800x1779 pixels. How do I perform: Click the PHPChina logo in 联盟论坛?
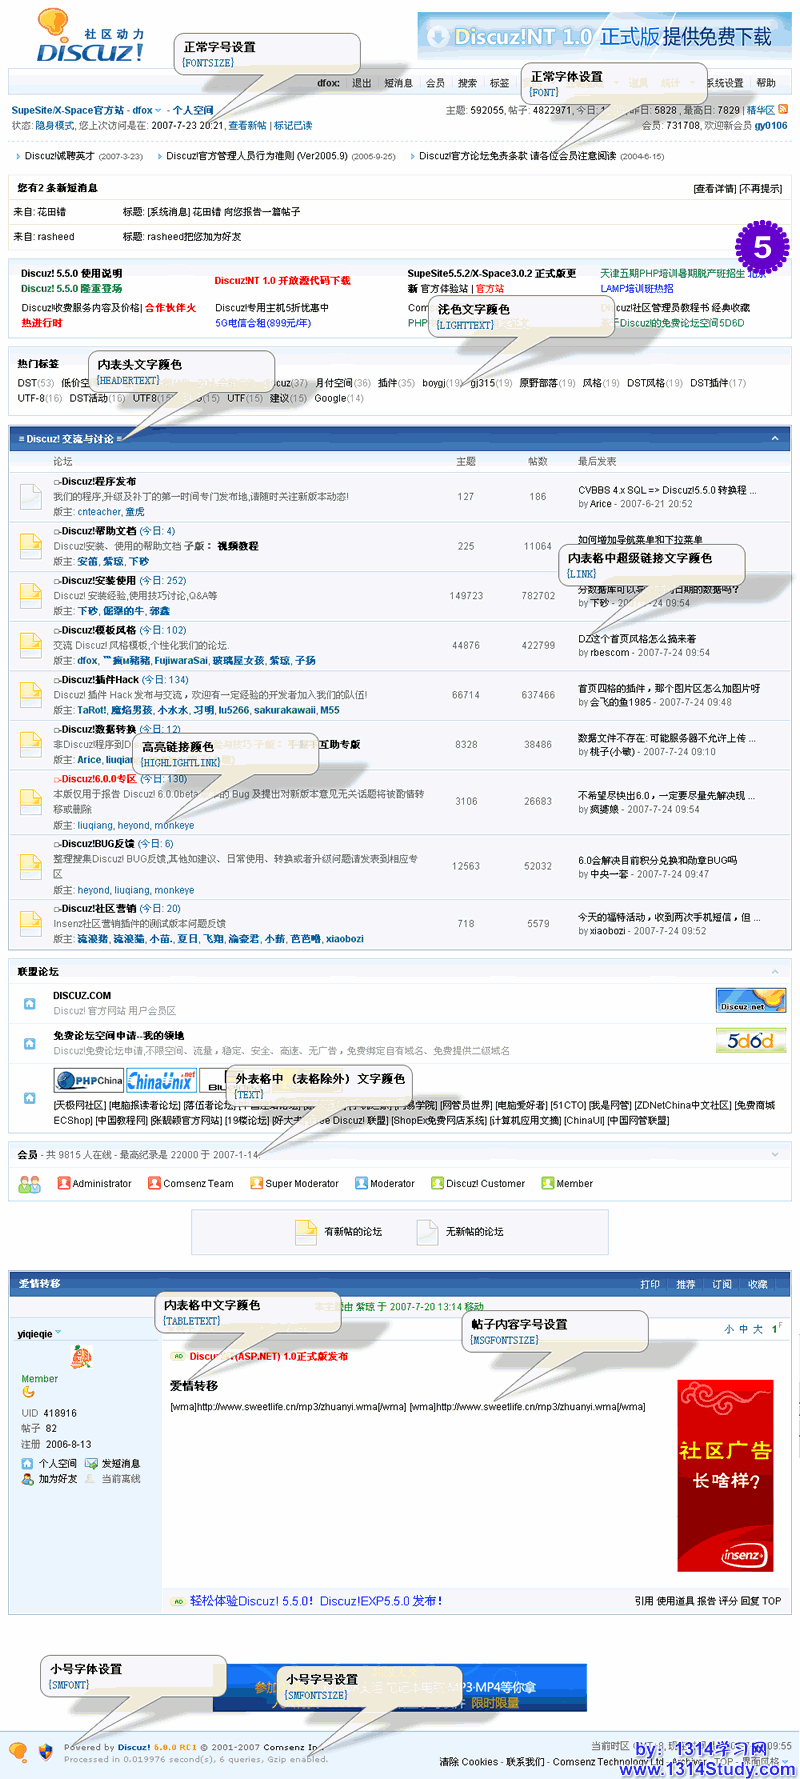89,1080
